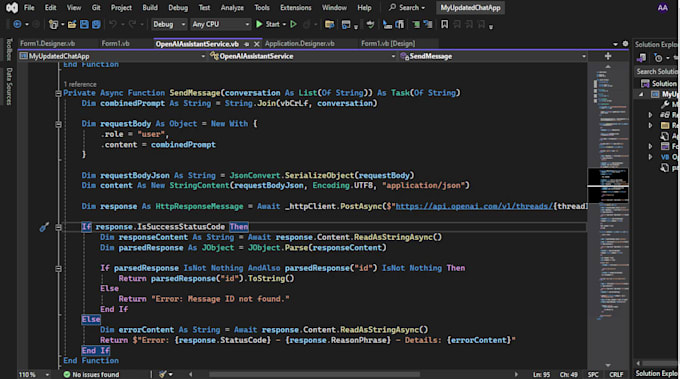Click the clock icon in the Solution Explorer toolbar
The width and height of the screenshot is (680, 379).
point(658,58)
